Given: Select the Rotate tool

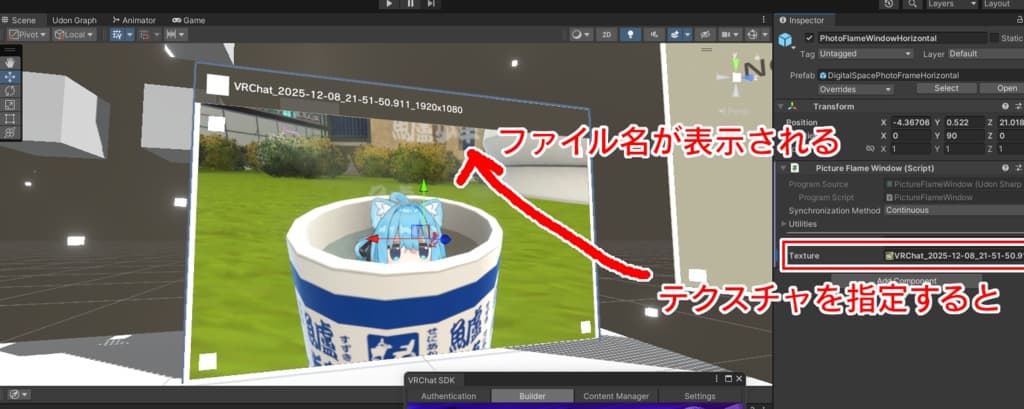Looking at the screenshot, I should pos(10,90).
